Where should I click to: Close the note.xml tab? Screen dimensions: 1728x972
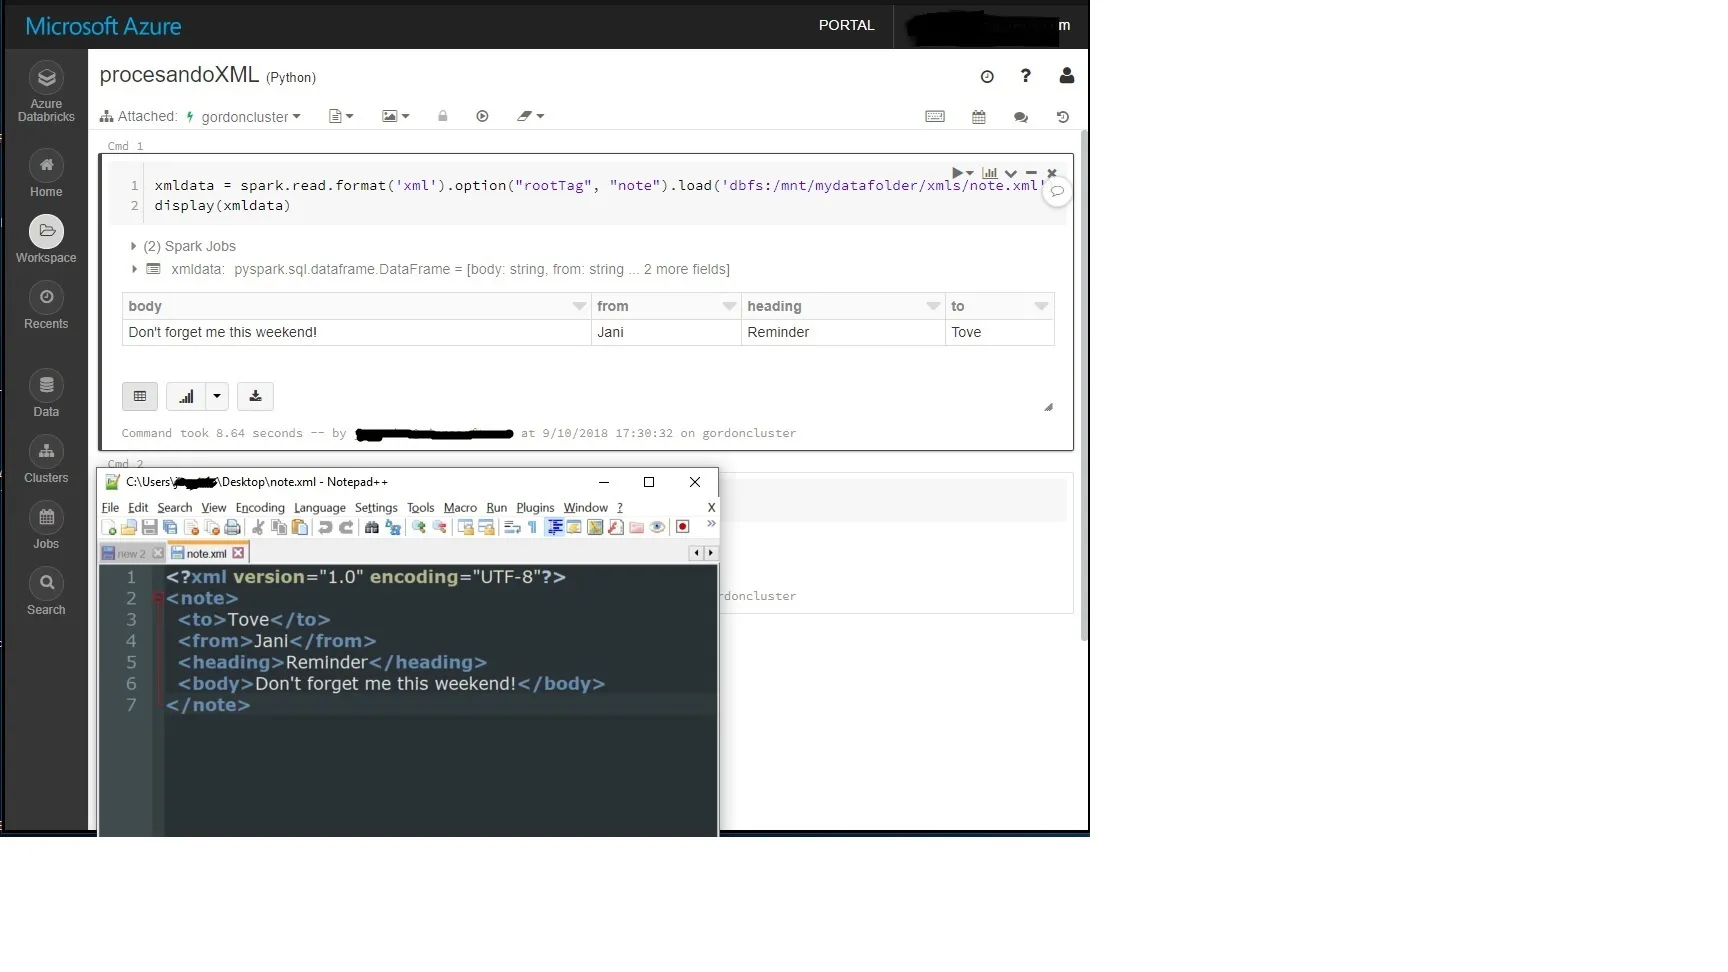pos(238,553)
